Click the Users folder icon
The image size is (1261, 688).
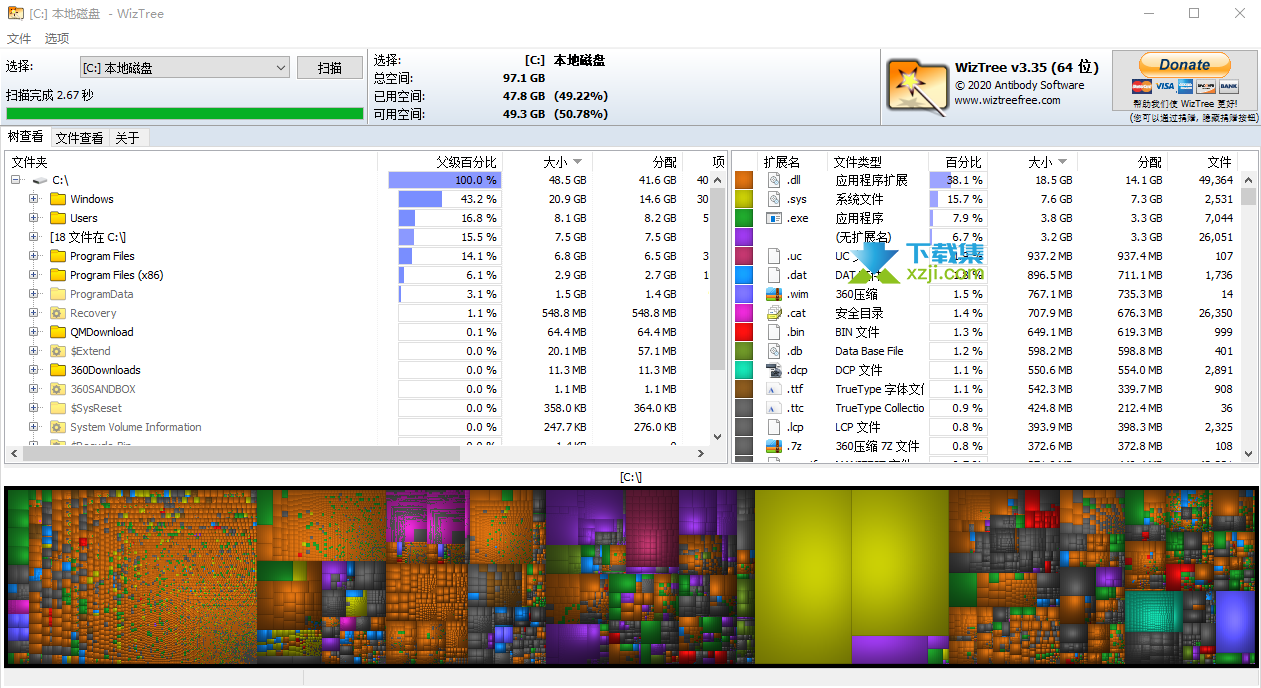58,218
